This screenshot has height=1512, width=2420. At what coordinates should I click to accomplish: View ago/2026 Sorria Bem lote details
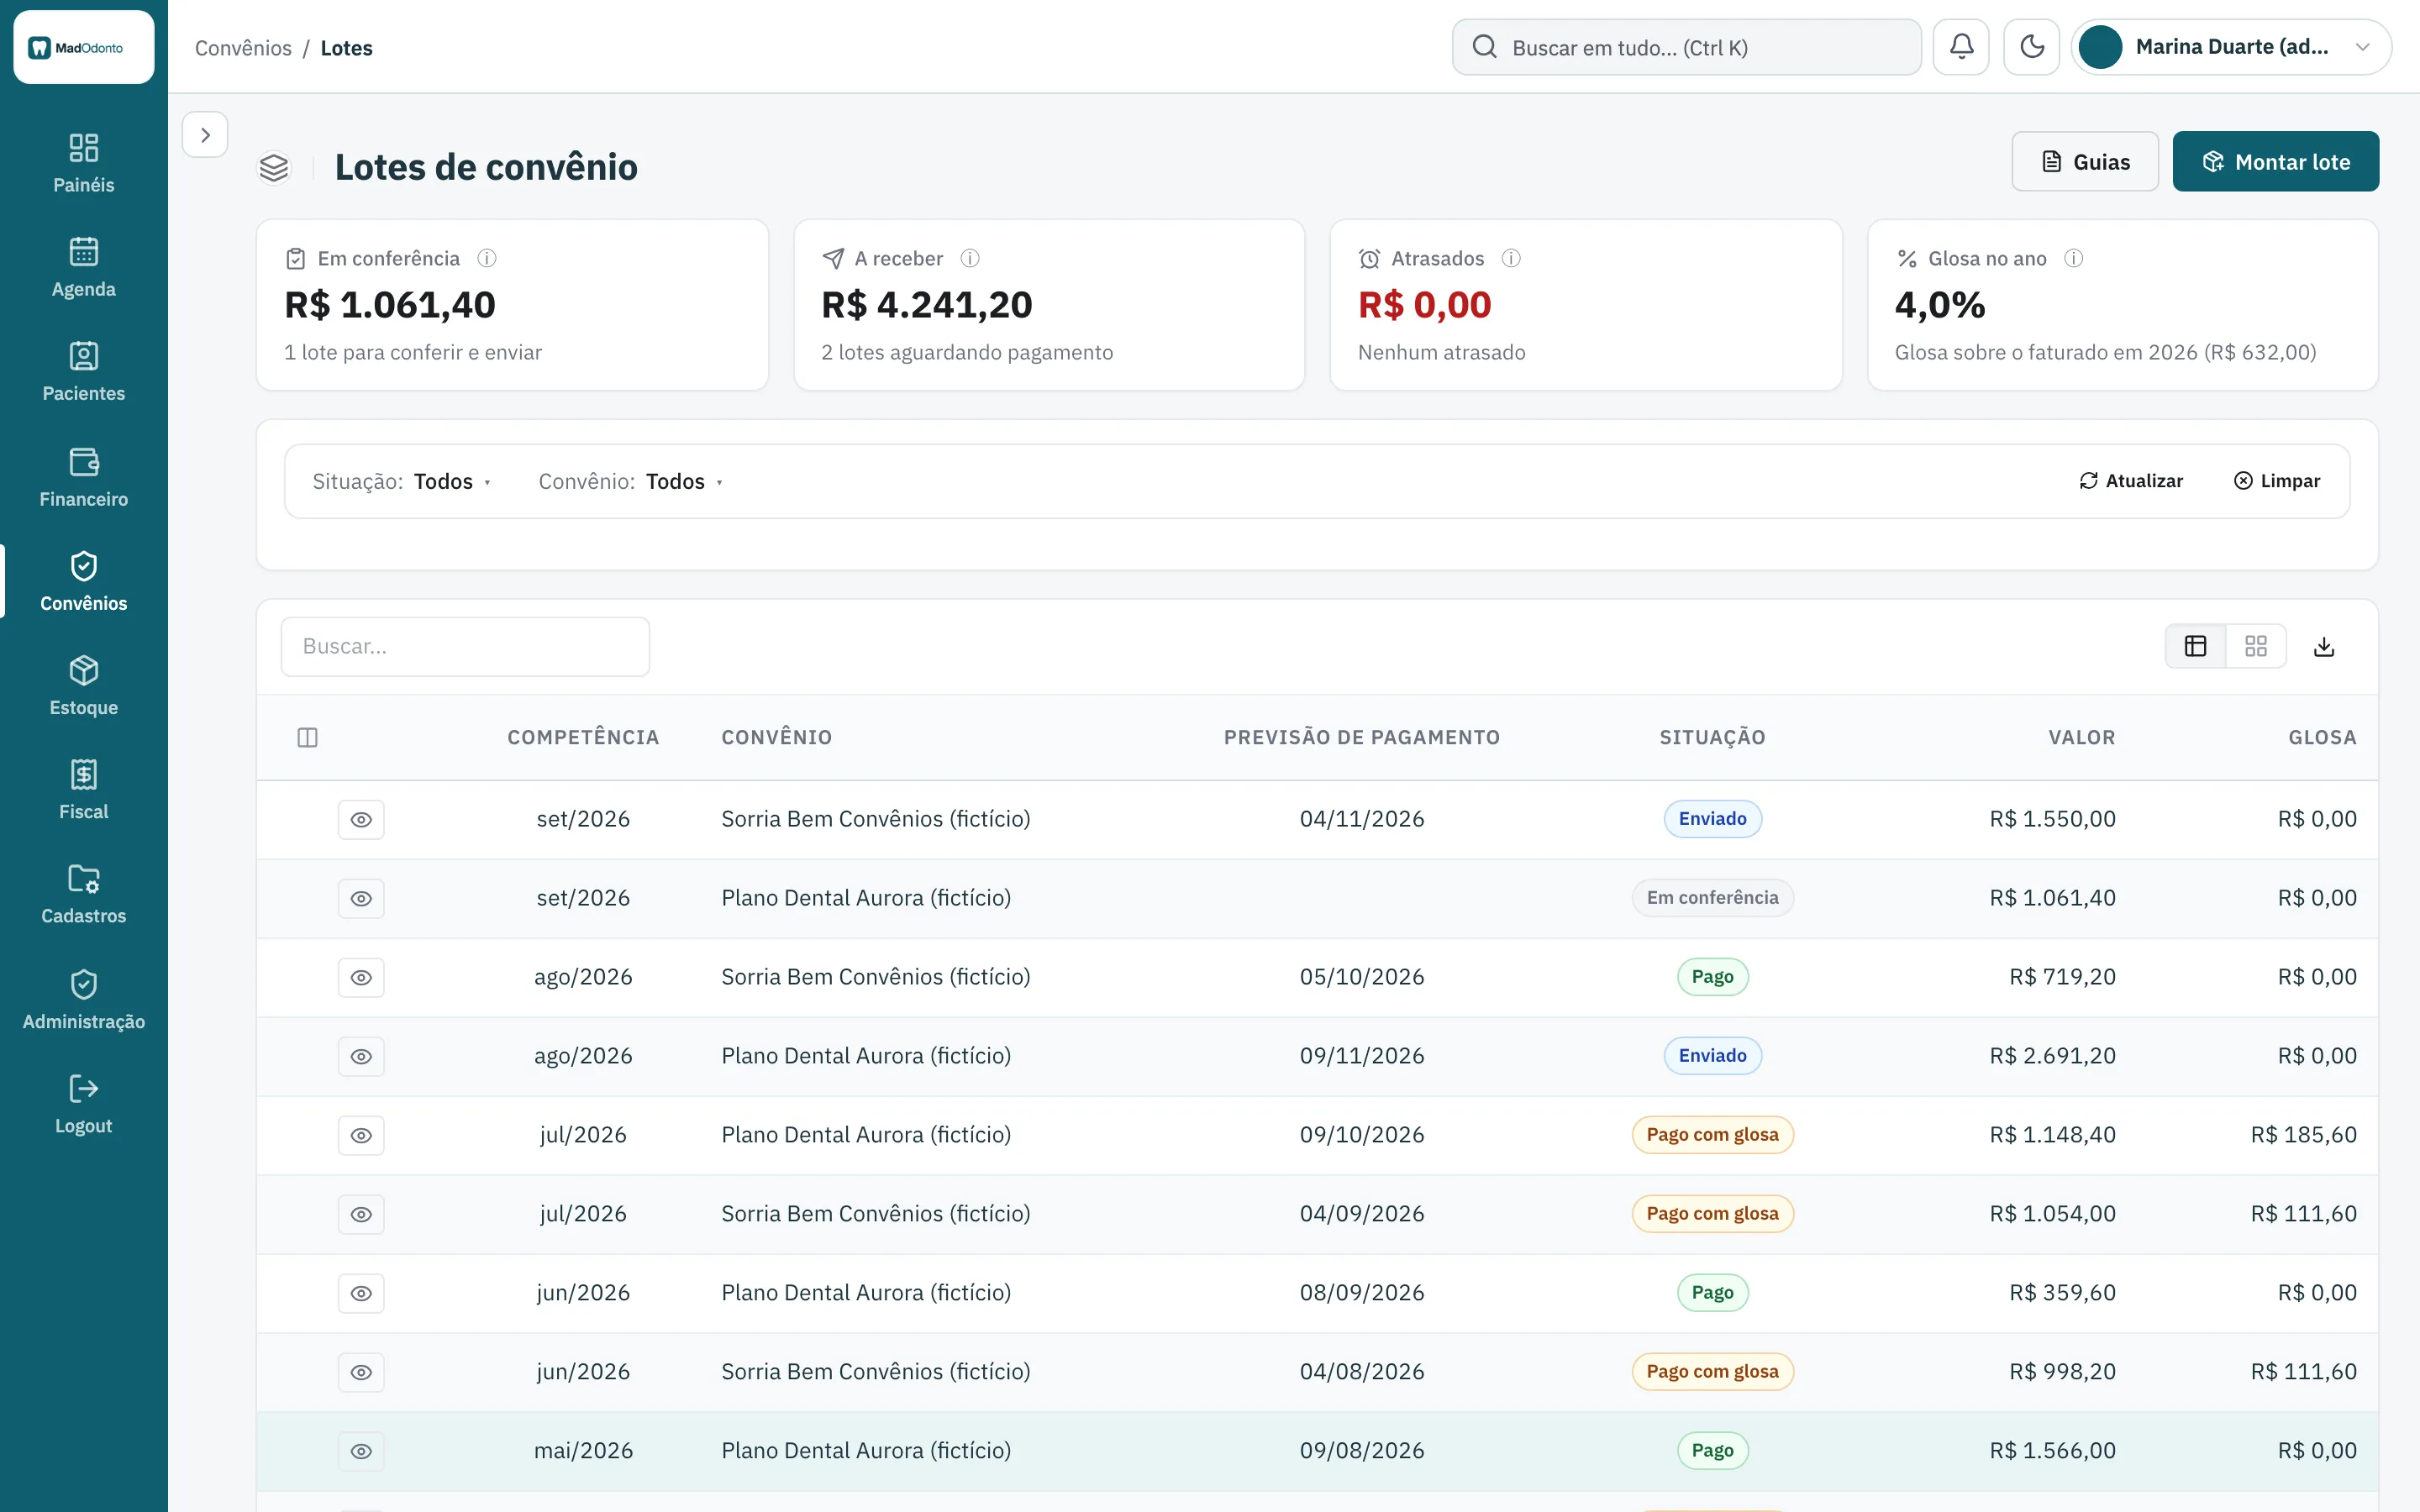361,978
